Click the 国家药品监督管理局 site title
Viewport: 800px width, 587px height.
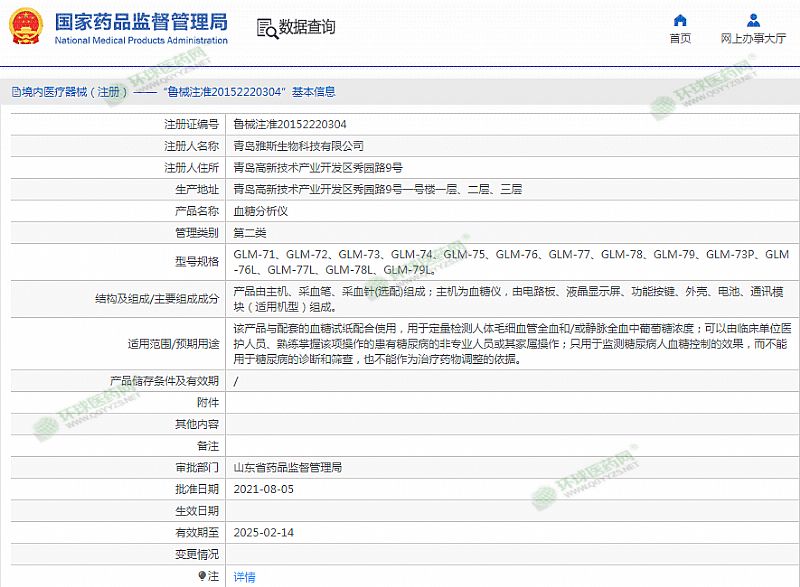[140, 22]
